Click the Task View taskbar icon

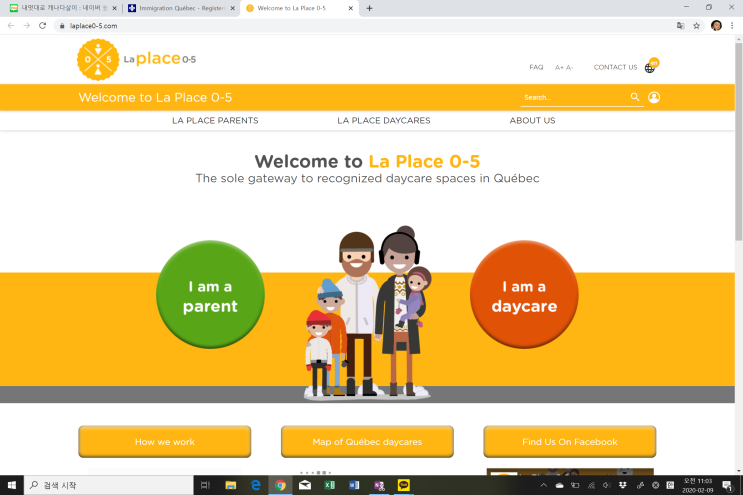205,485
